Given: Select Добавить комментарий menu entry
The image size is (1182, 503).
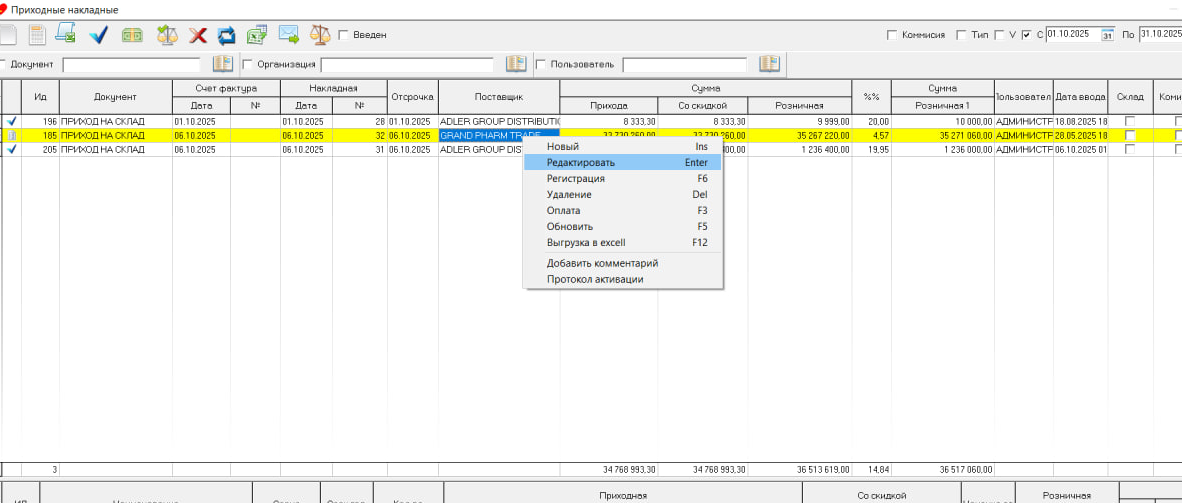Looking at the screenshot, I should (623, 263).
